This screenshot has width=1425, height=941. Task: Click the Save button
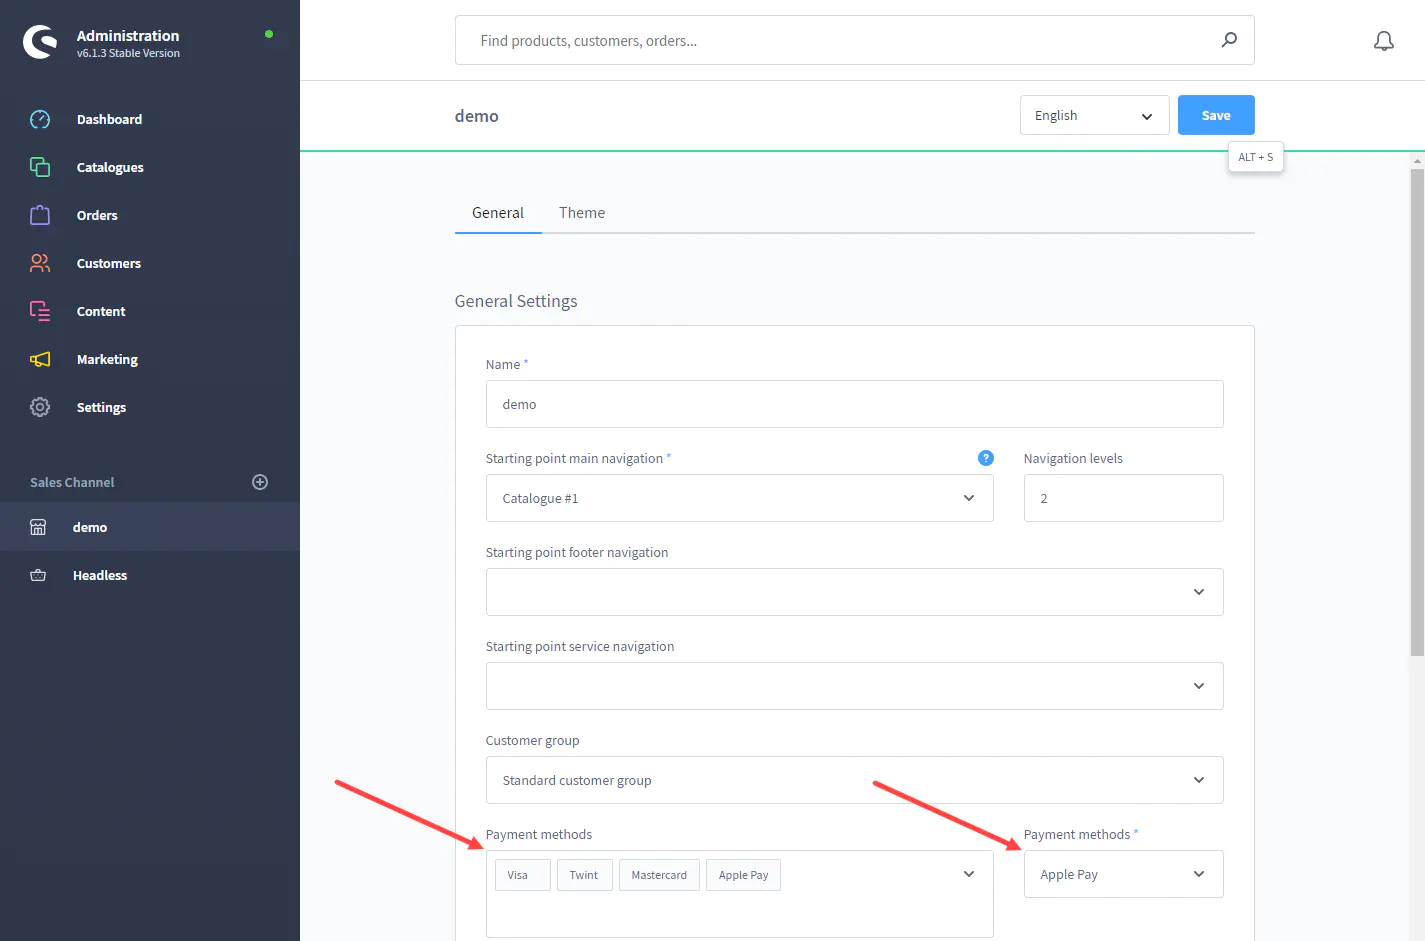click(1215, 116)
